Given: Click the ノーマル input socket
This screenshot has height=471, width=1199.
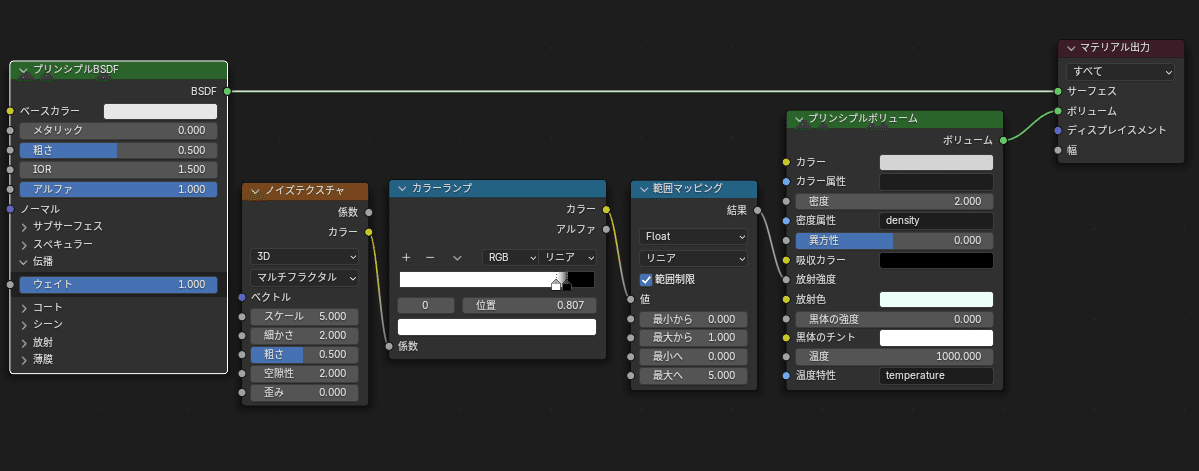Looking at the screenshot, I should [x=10, y=209].
